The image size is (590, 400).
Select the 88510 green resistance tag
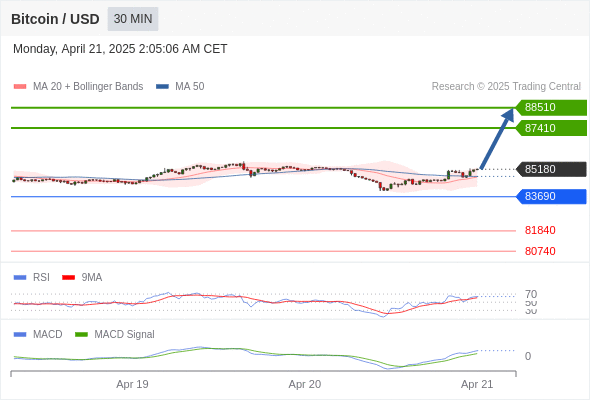(x=551, y=107)
